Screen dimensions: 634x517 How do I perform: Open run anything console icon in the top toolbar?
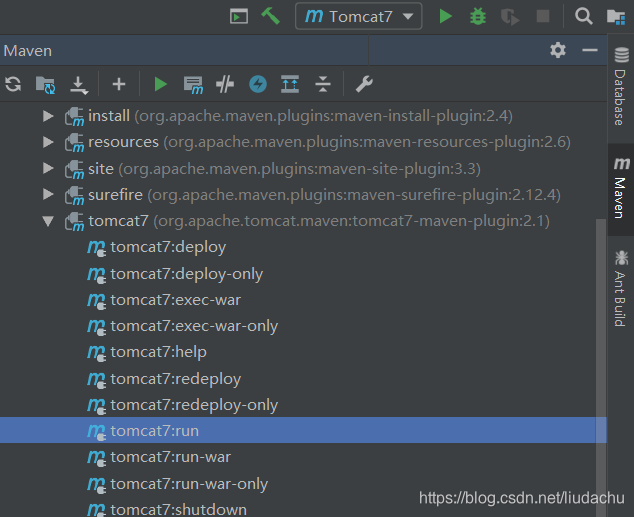[239, 17]
